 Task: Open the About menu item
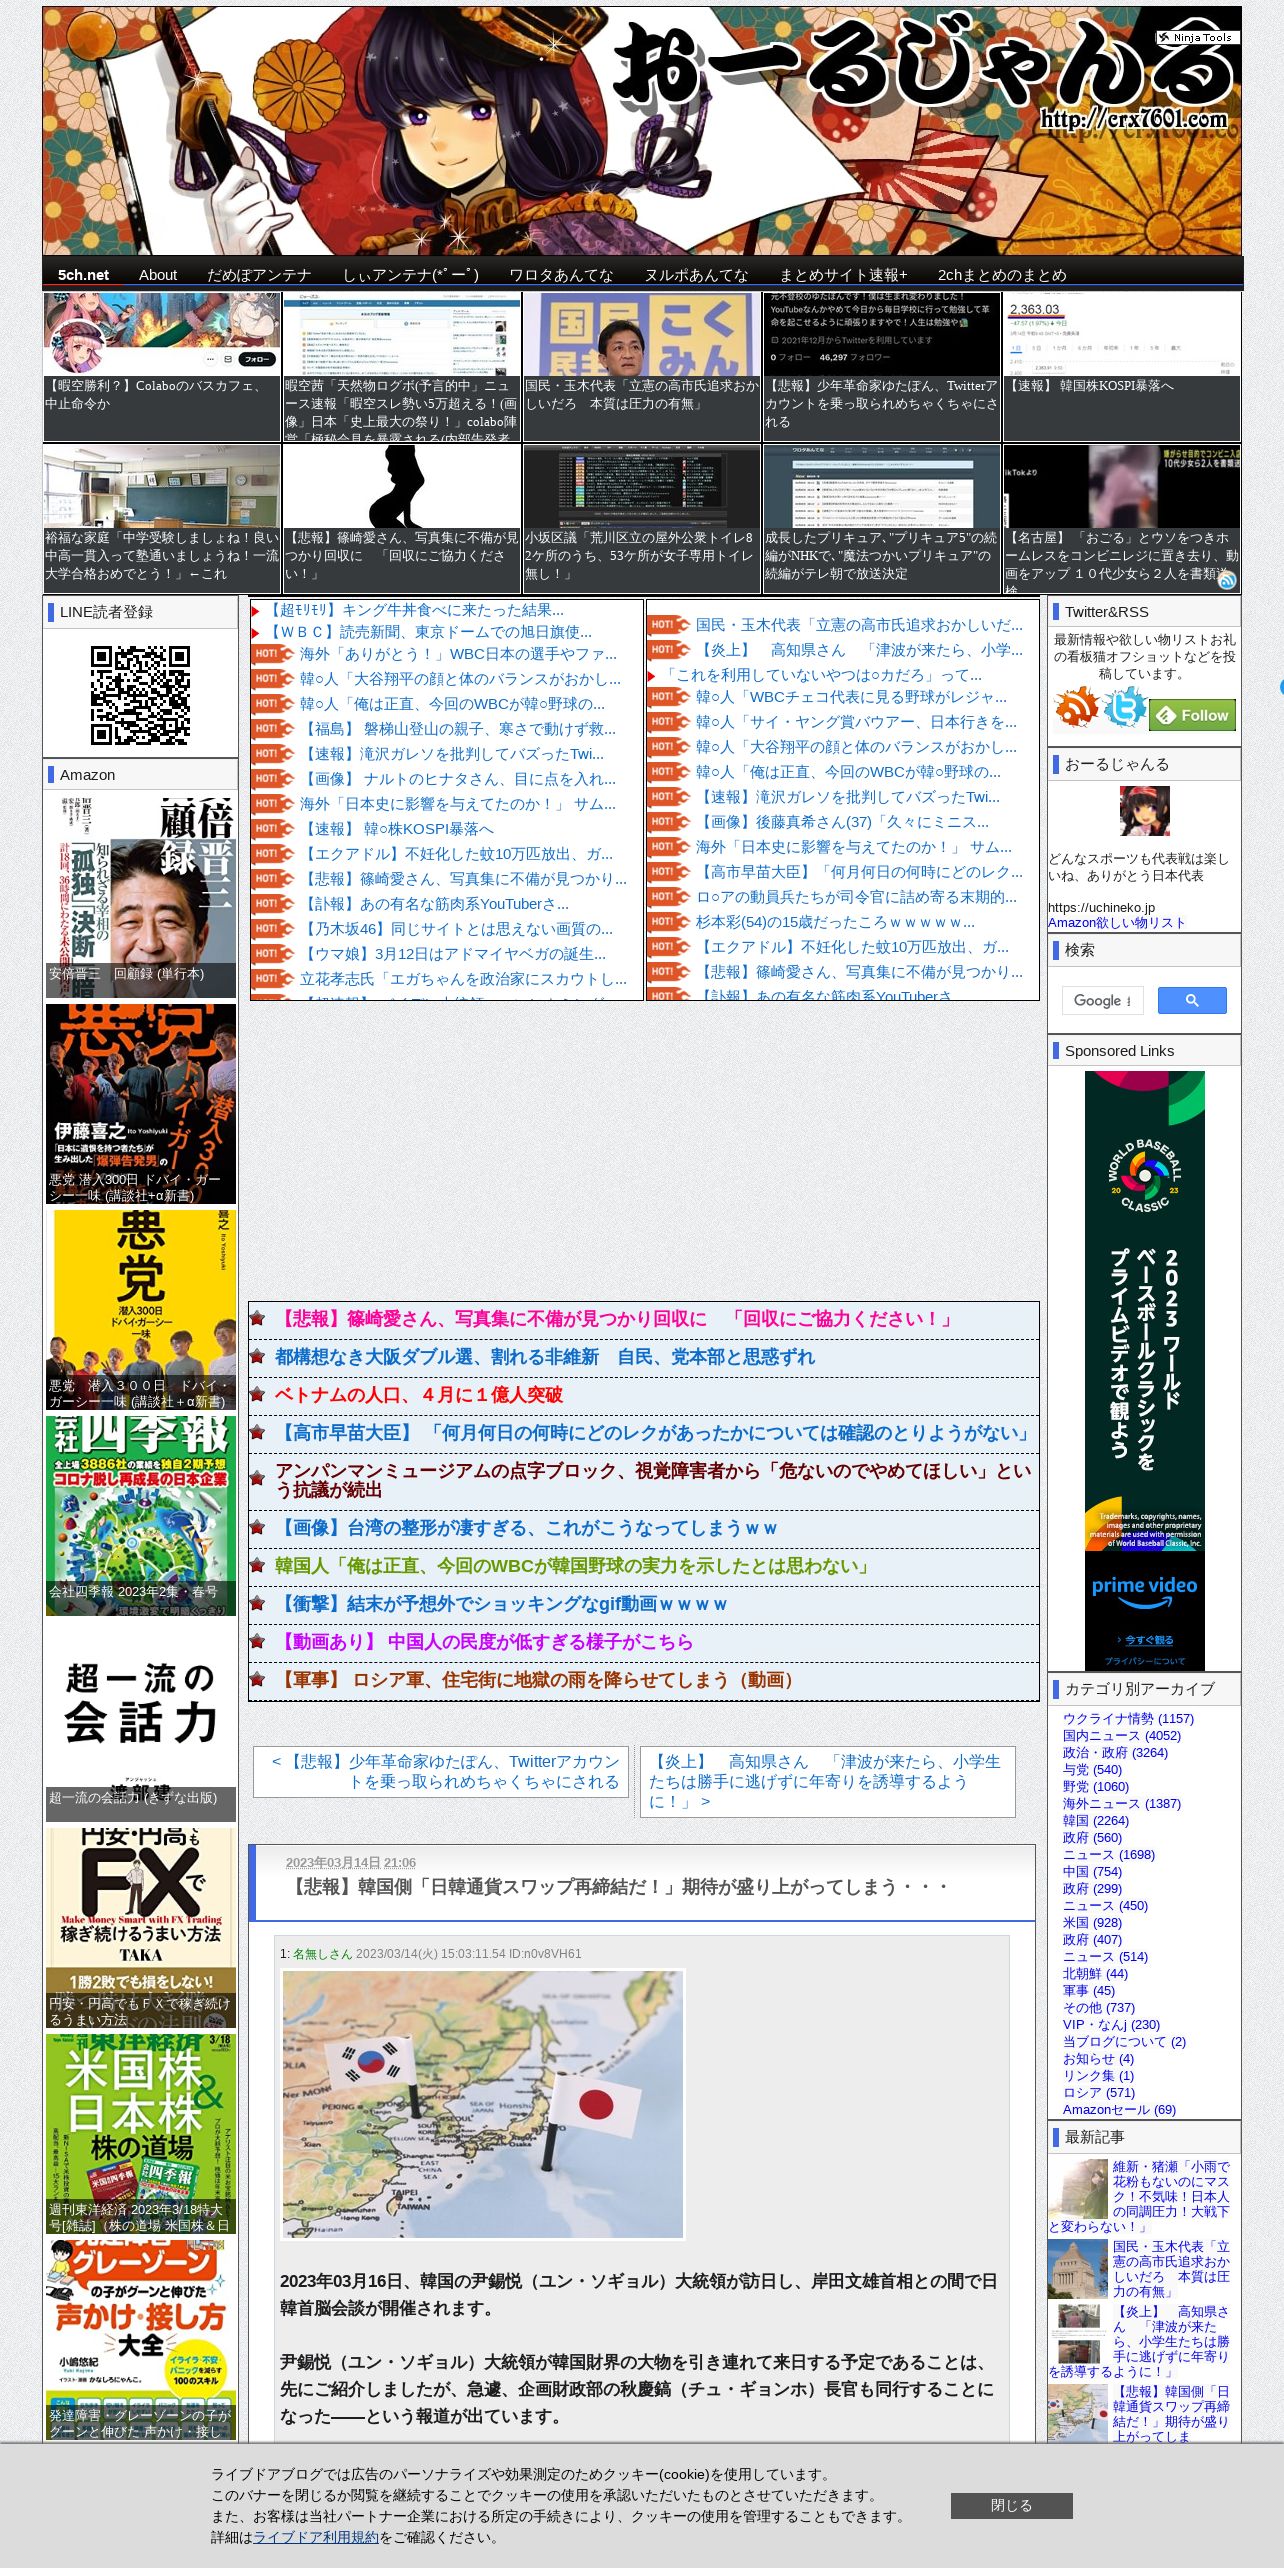pos(158,275)
